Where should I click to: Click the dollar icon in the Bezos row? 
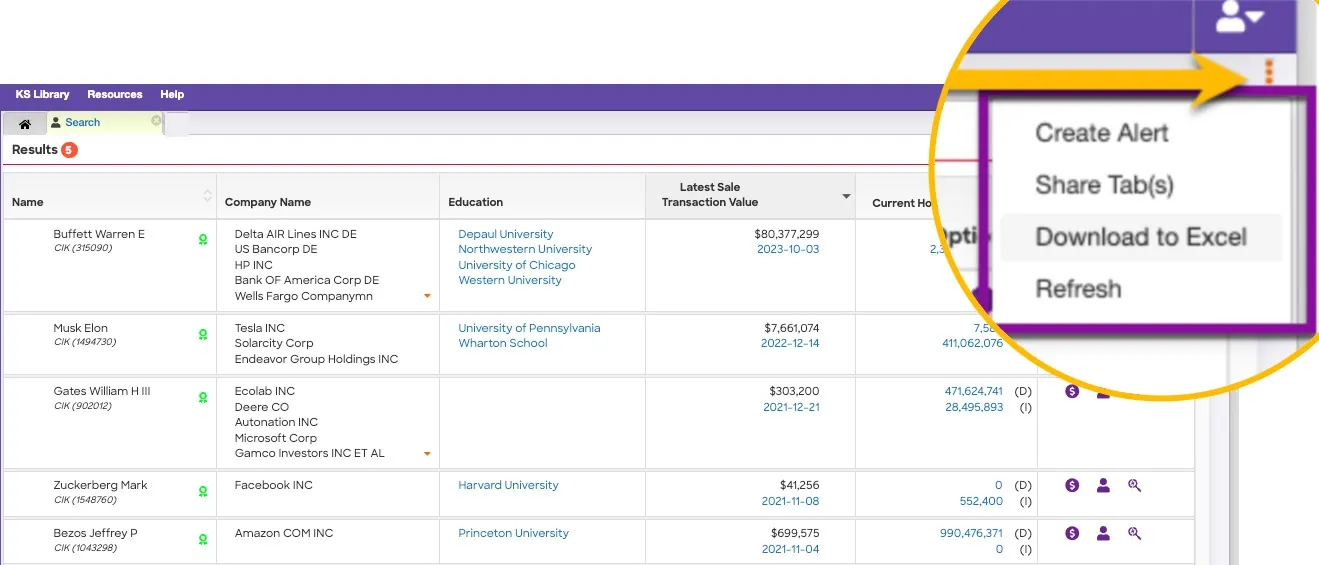pos(1072,533)
